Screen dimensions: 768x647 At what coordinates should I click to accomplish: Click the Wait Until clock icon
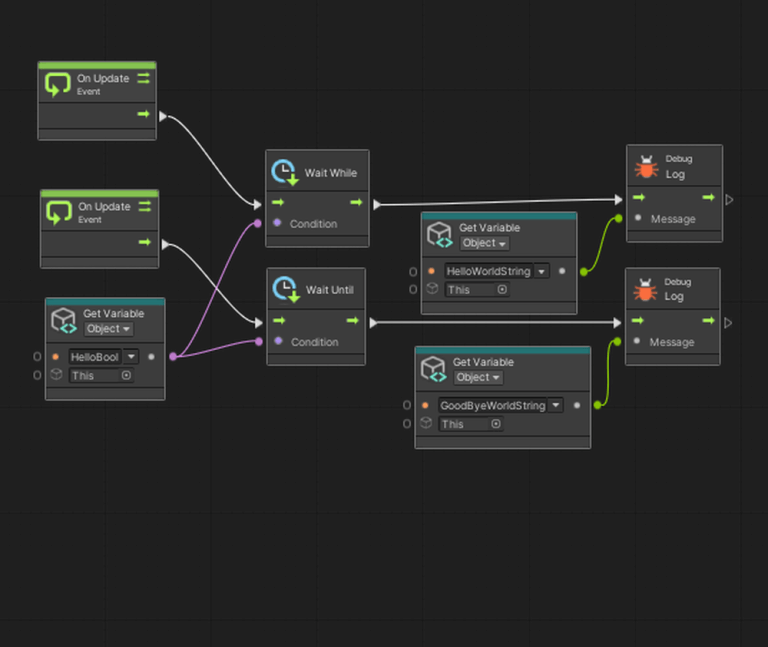coord(286,290)
